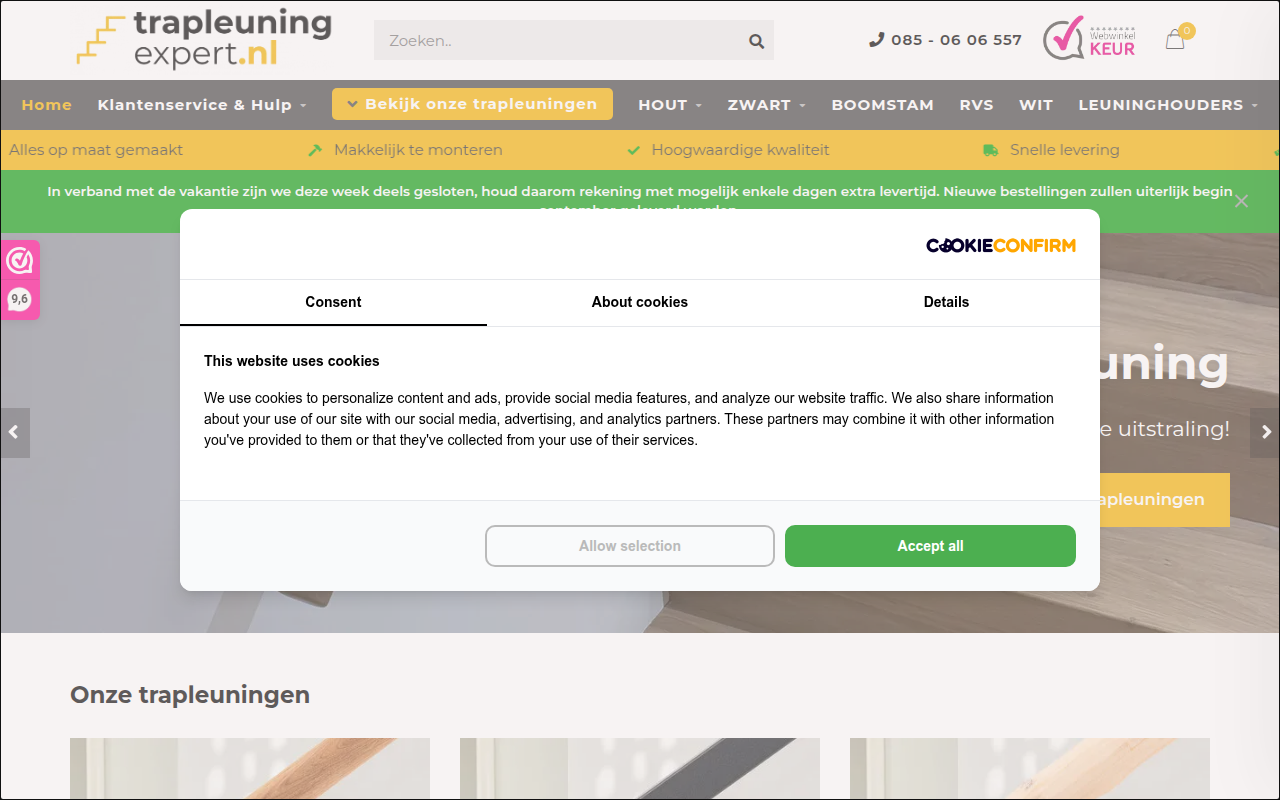Click the Allow selection button
This screenshot has width=1280, height=800.
[x=630, y=546]
